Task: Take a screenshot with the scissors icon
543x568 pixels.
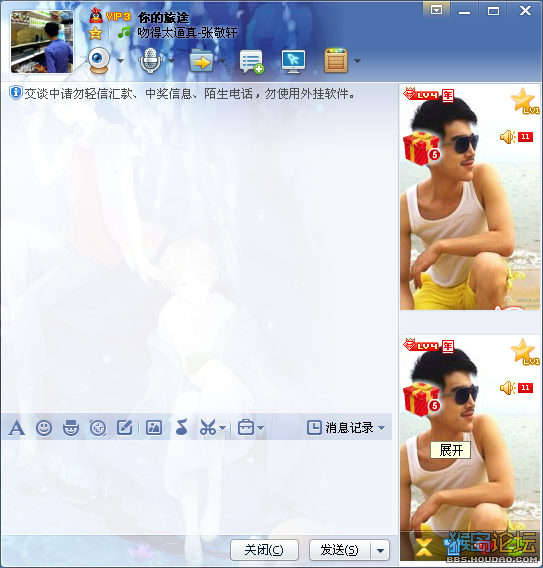Action: coord(208,428)
